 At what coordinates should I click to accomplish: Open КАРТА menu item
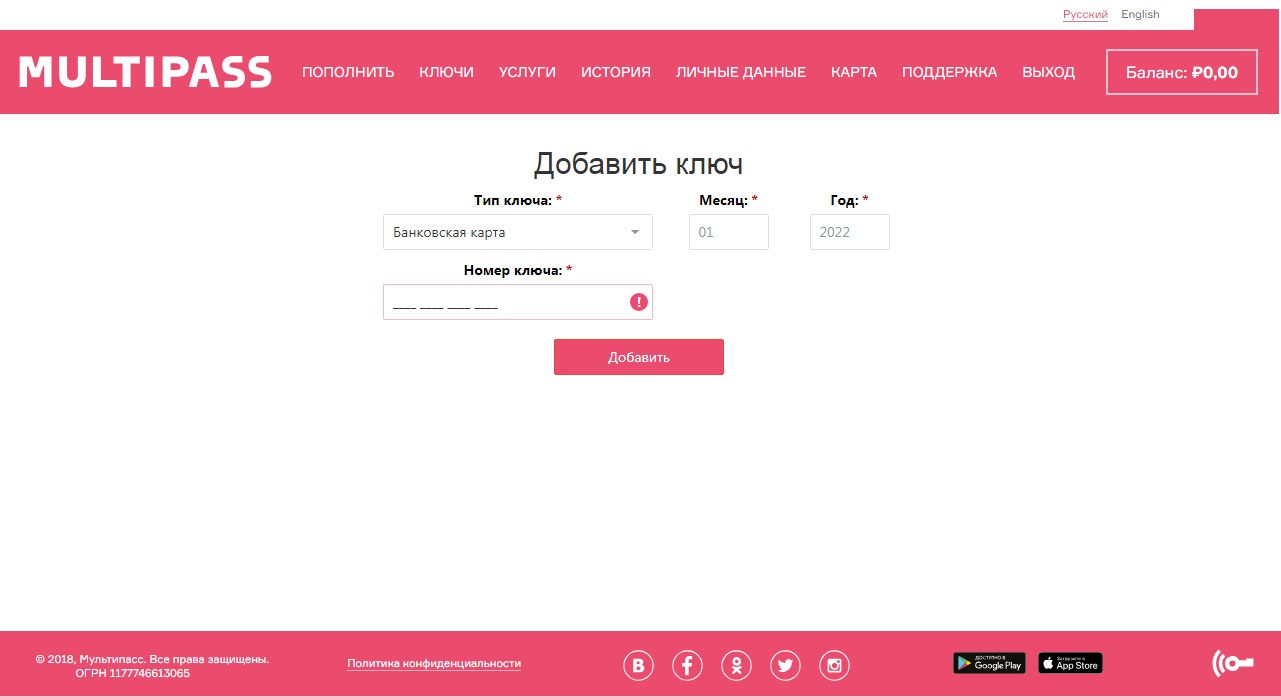854,72
